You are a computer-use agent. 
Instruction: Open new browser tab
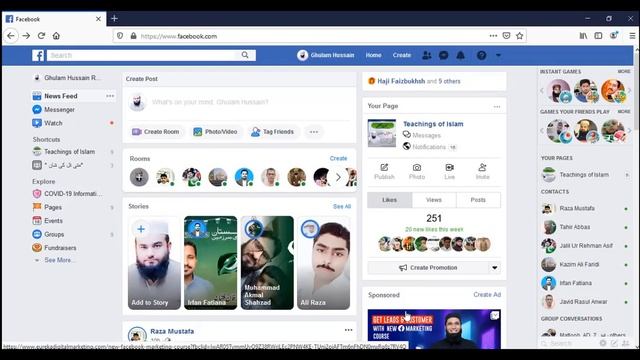tap(114, 18)
